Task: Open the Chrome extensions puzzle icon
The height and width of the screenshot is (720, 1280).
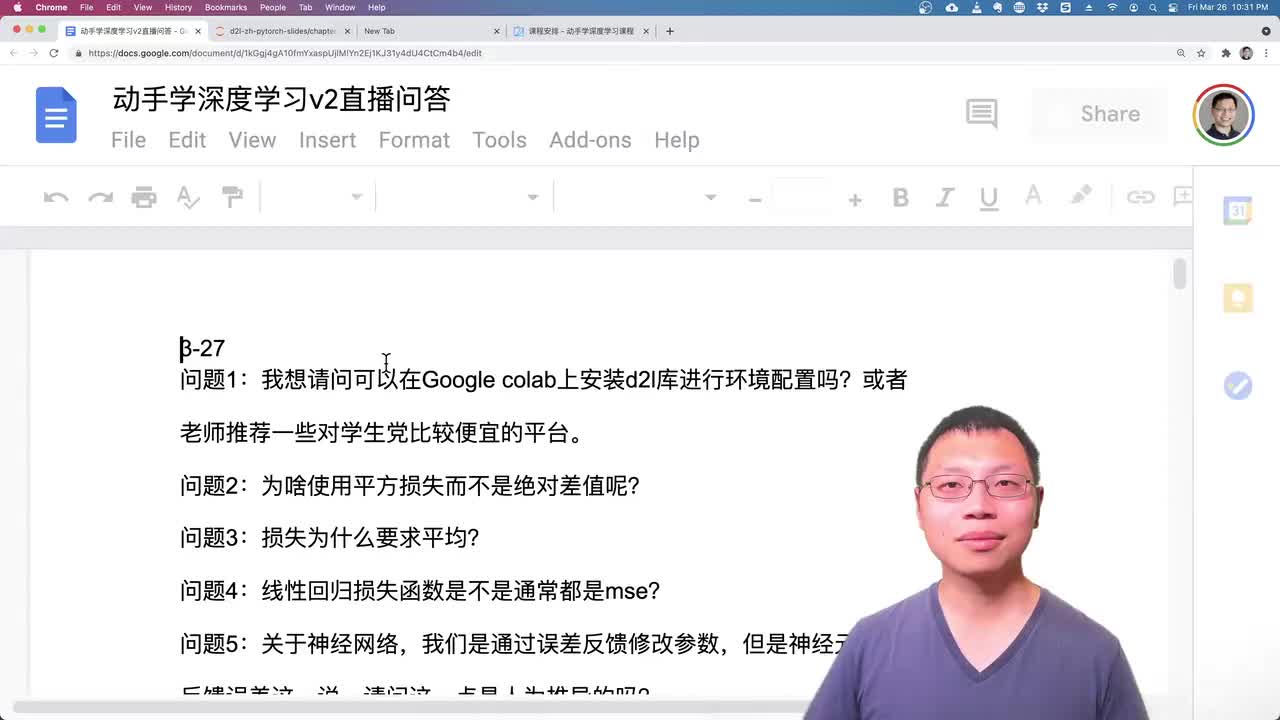Action: click(1226, 53)
